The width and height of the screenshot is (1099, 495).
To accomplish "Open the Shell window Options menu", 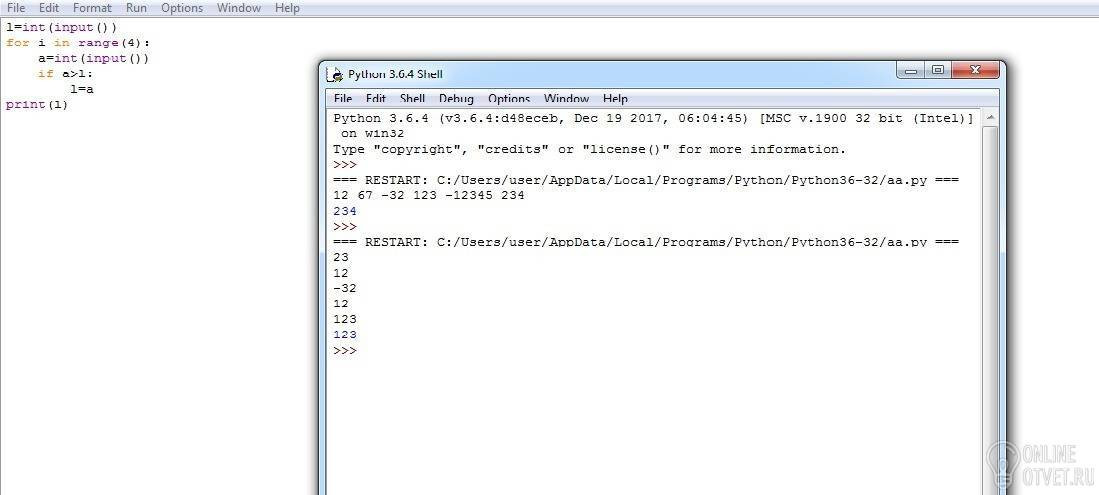I will pos(509,98).
